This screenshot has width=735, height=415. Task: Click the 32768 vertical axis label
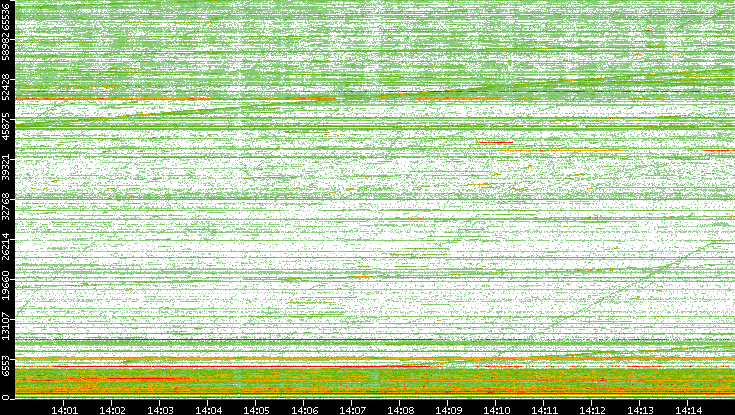(5, 206)
